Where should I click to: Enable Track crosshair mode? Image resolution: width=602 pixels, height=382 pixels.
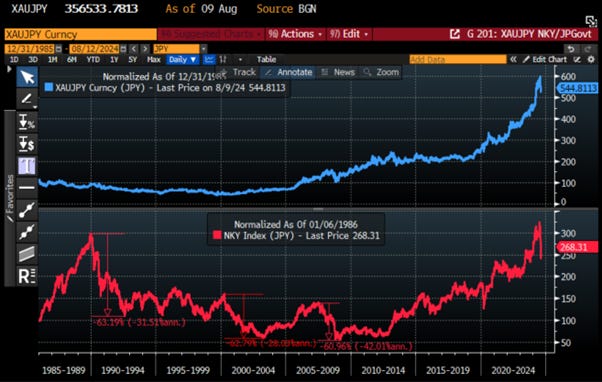click(238, 72)
